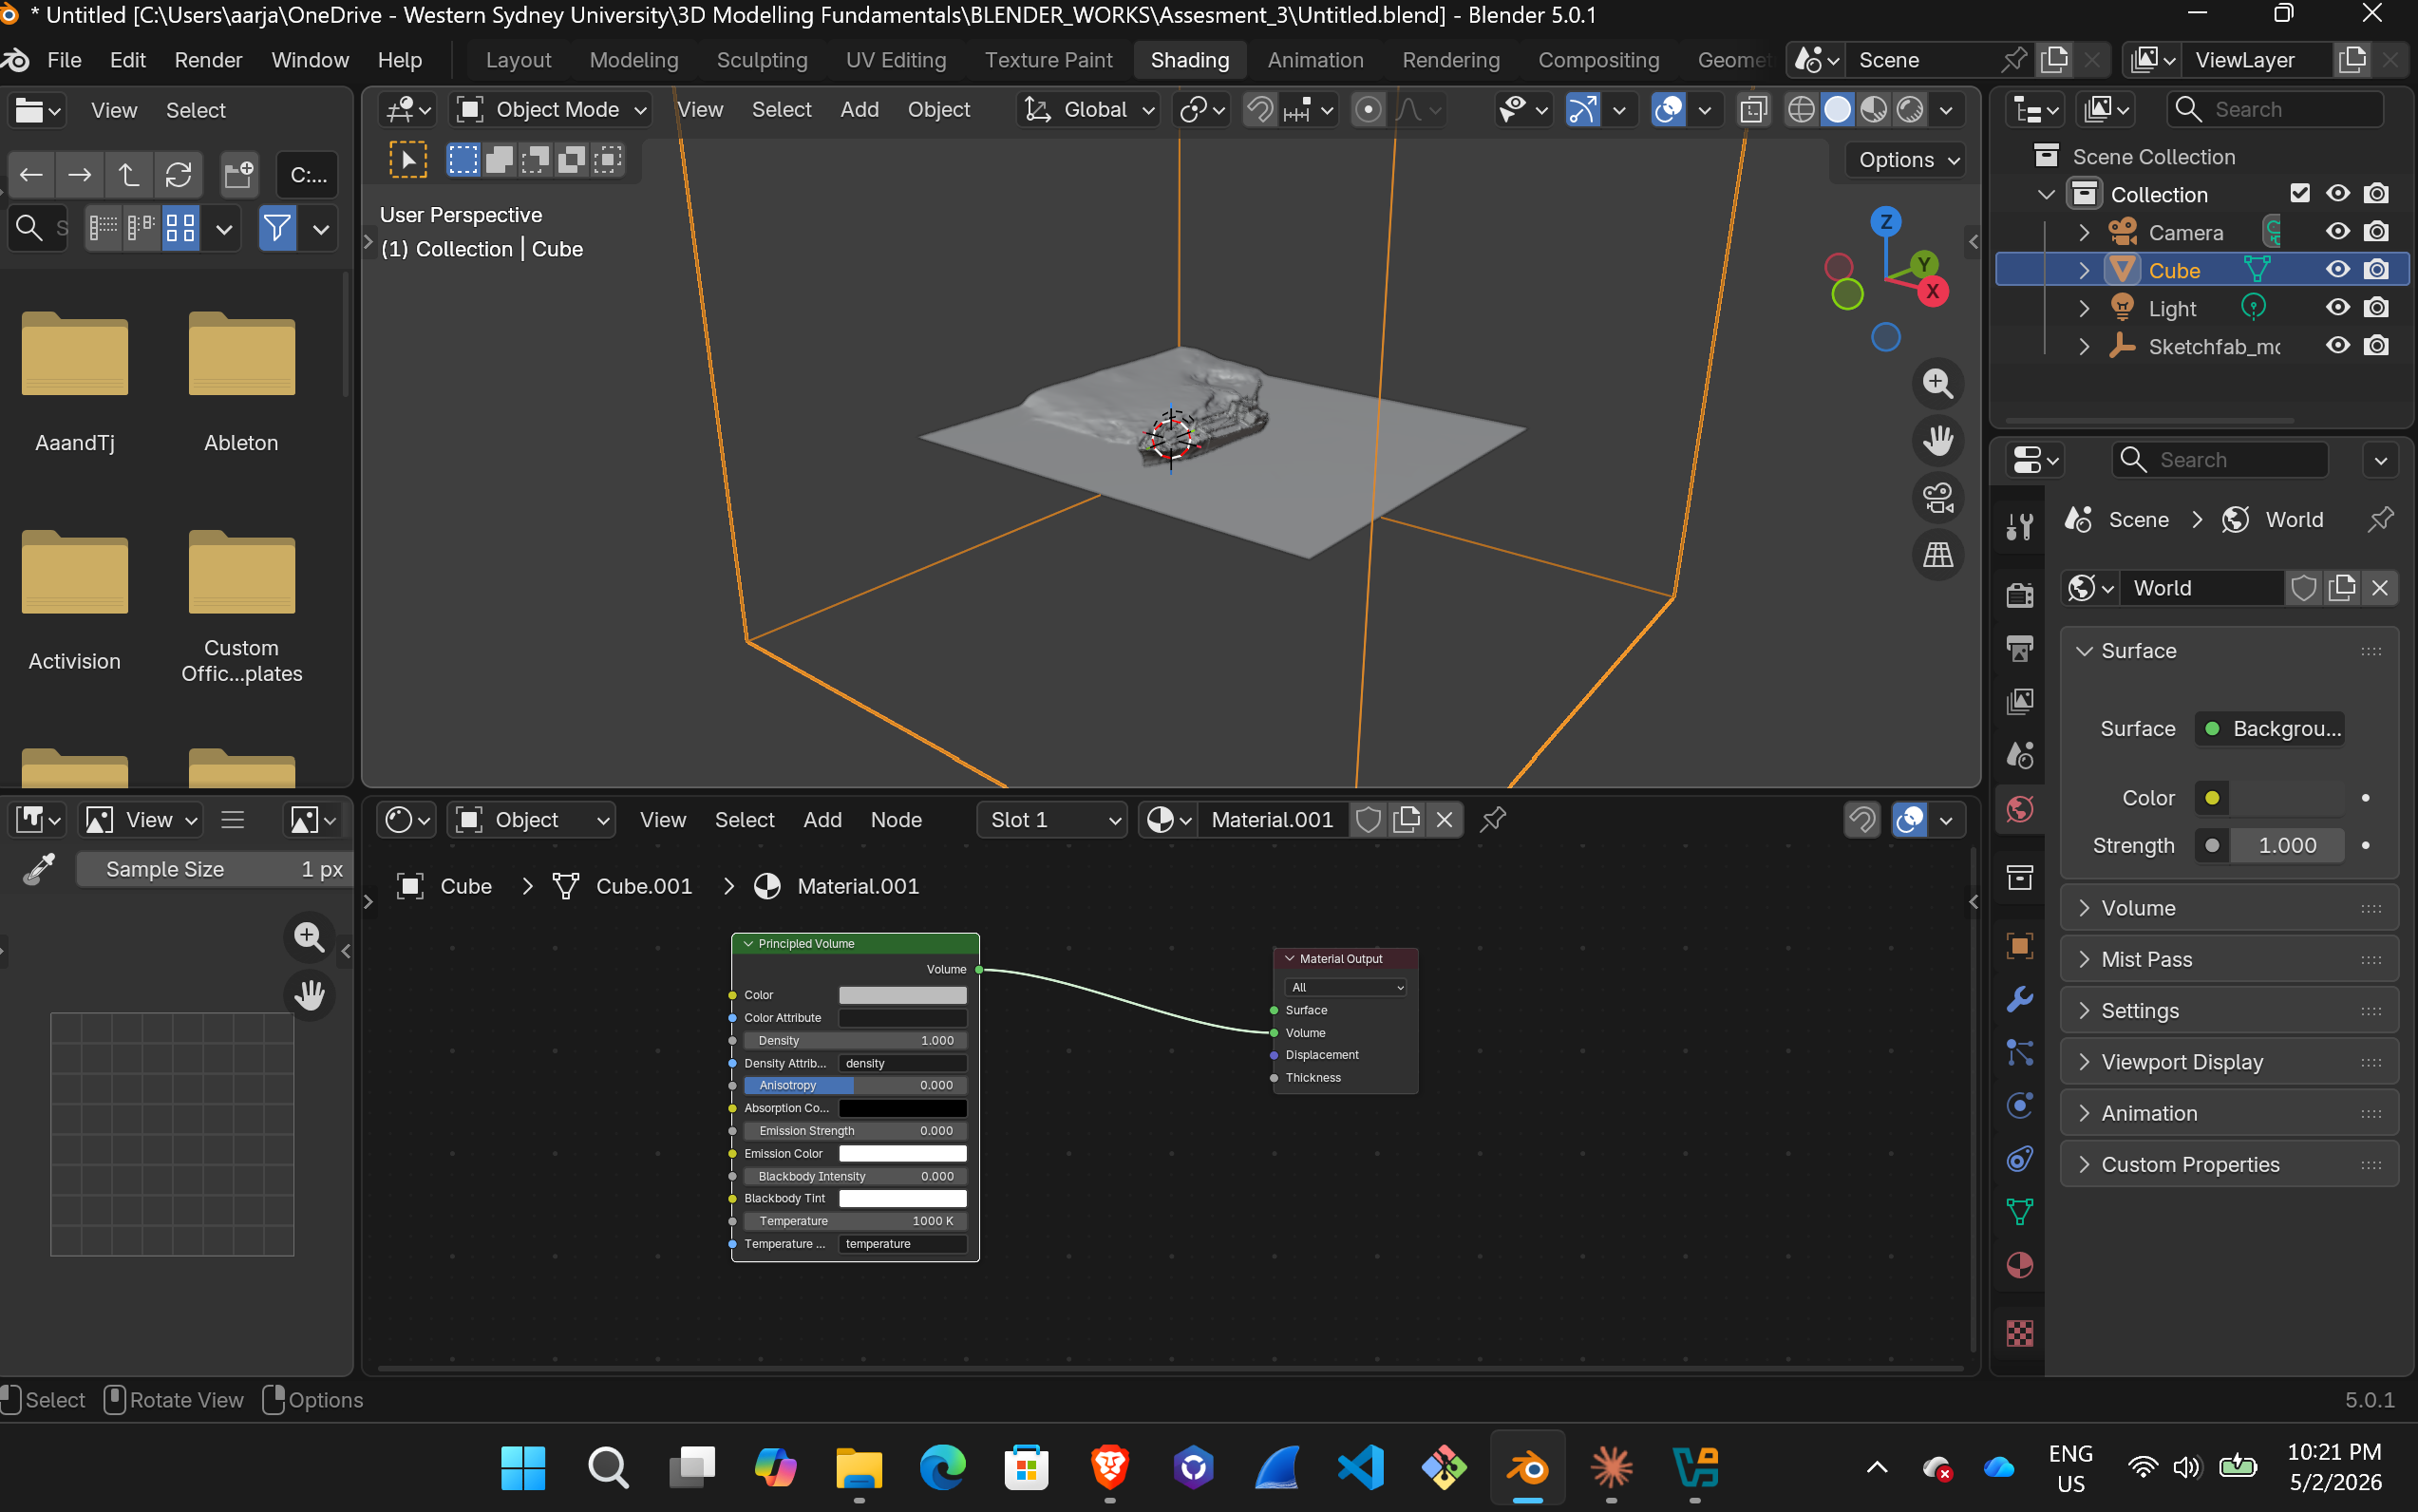
Task: Click the properties editor Search field
Action: [2219, 460]
